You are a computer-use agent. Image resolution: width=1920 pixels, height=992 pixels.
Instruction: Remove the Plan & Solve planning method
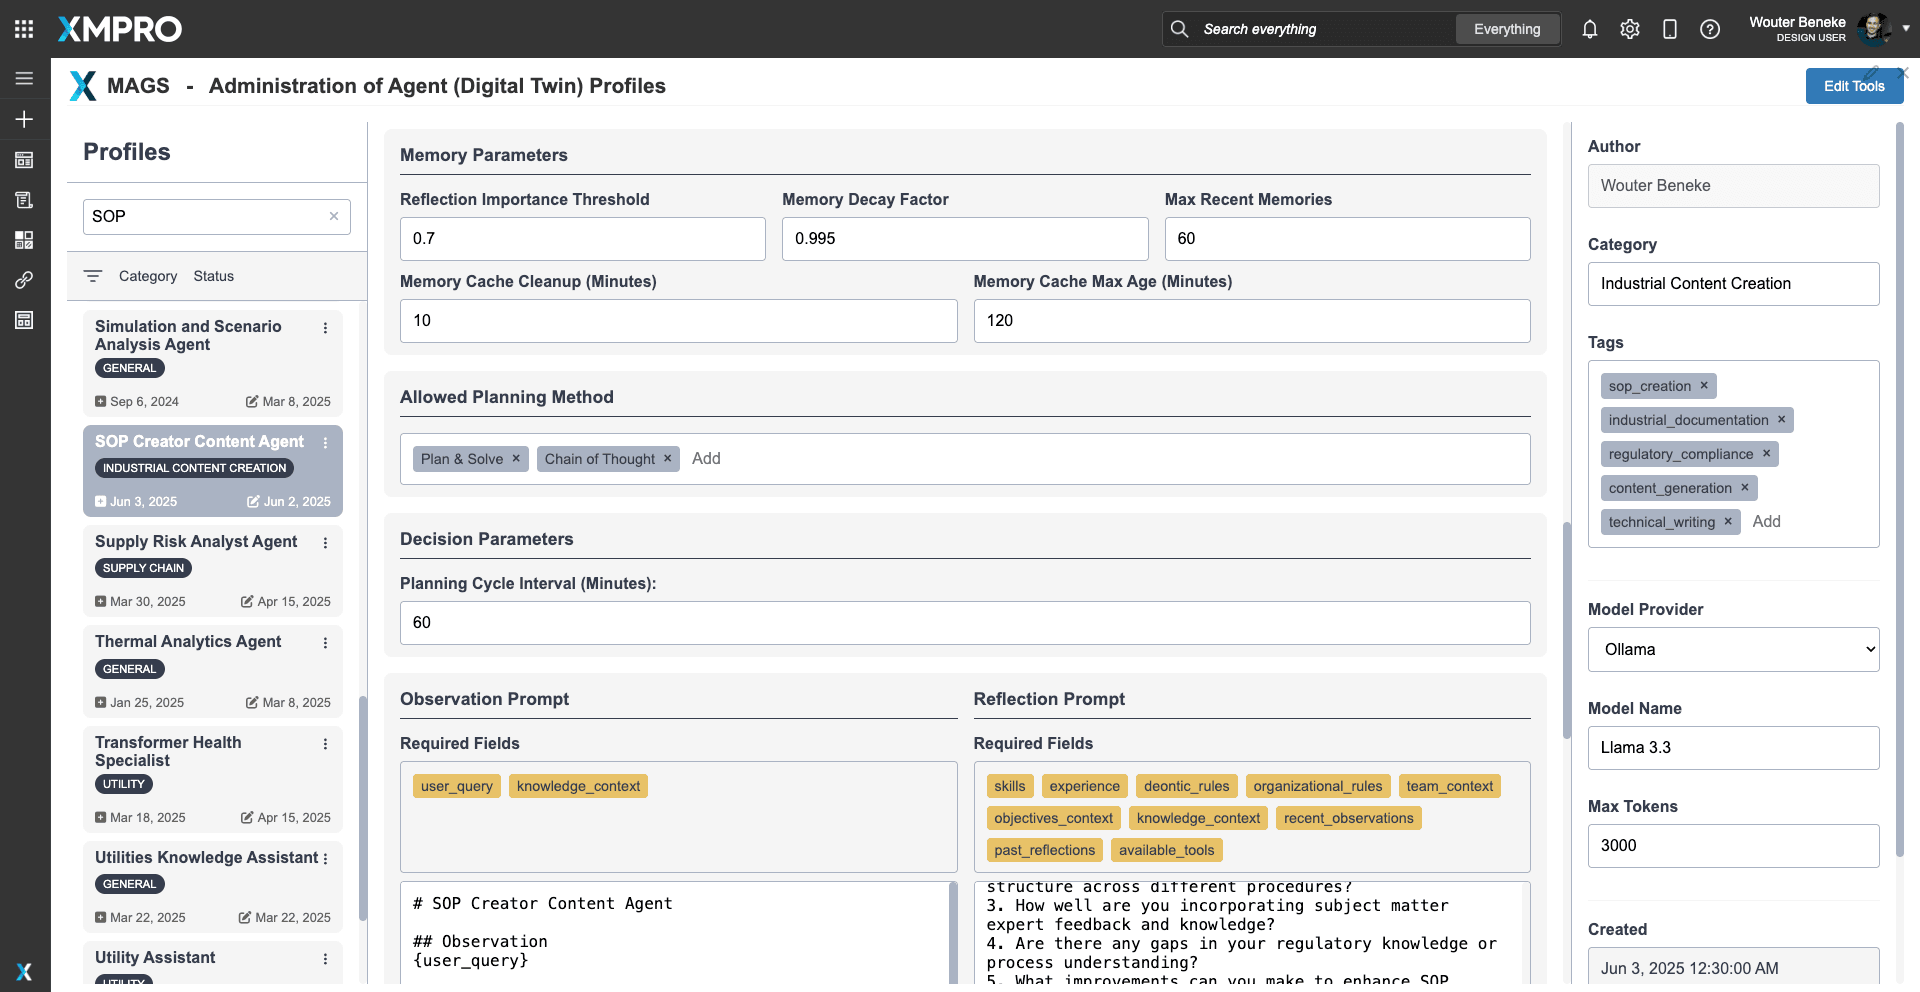[516, 459]
